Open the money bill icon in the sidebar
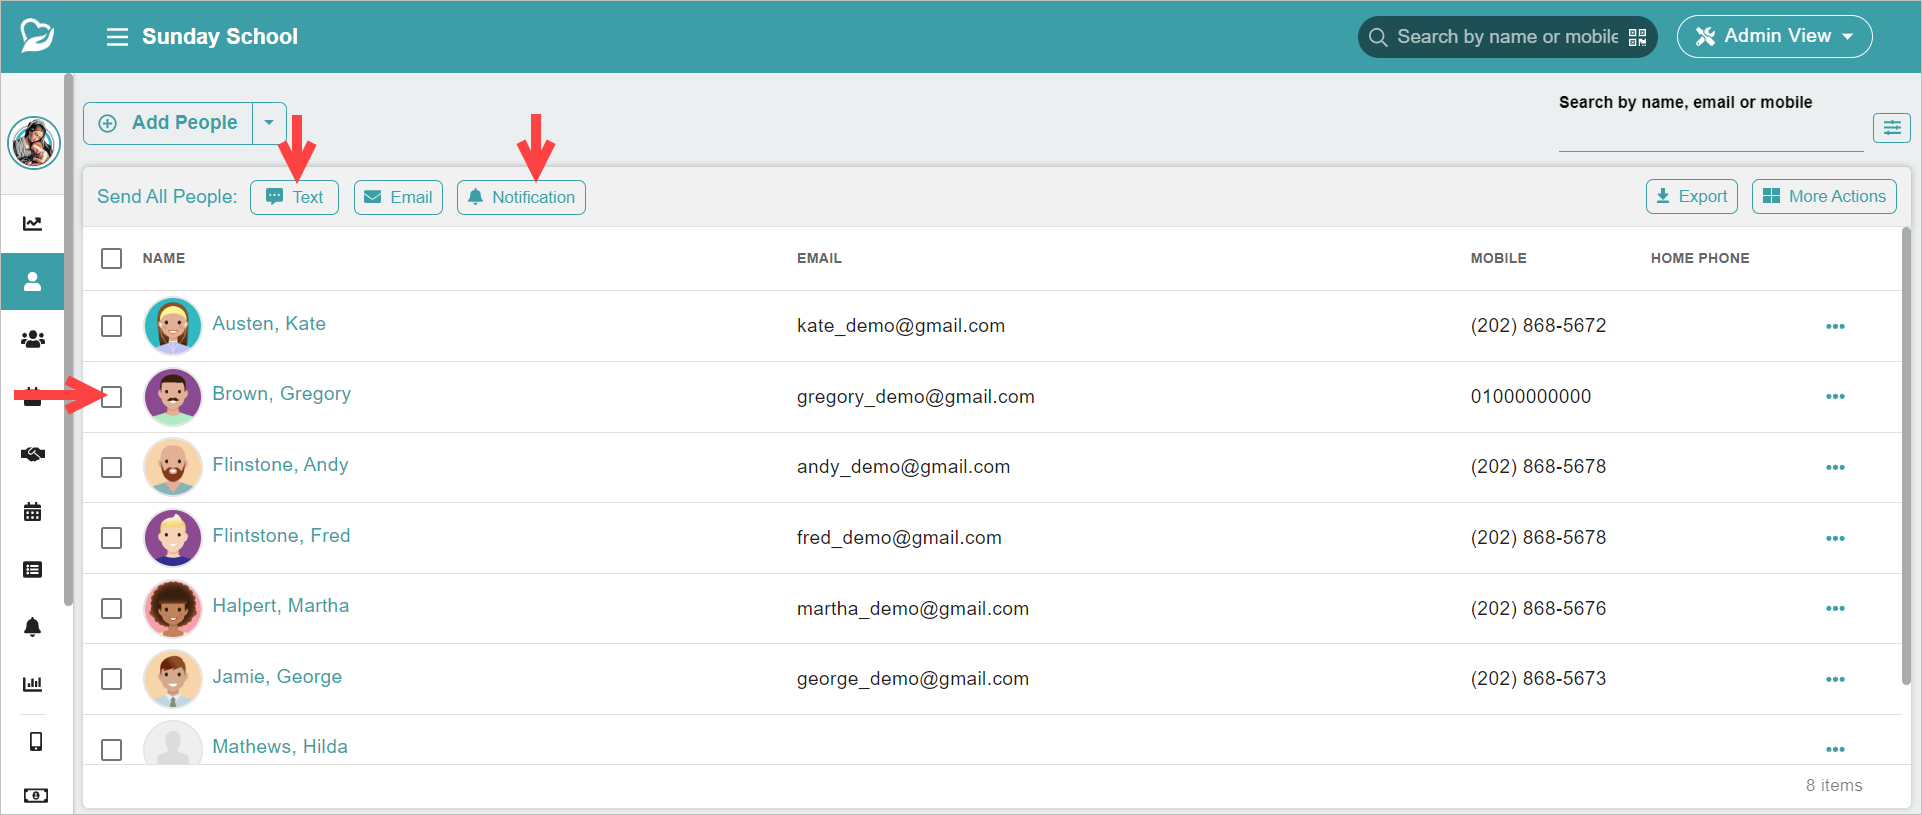Screen dimensions: 1922x815 click(x=35, y=795)
